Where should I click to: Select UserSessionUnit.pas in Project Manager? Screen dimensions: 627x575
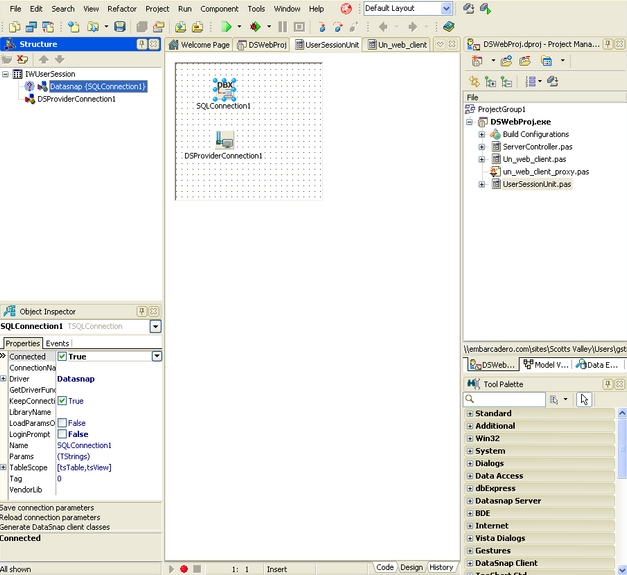[537, 184]
